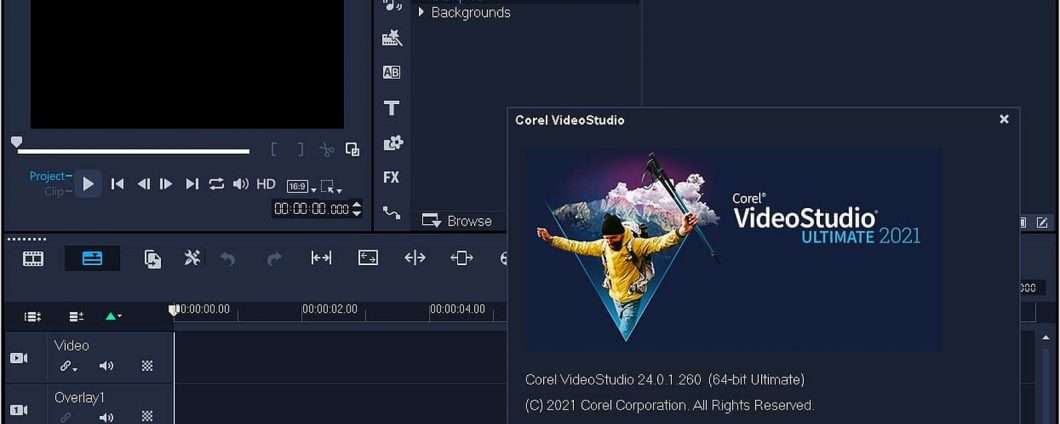The width and height of the screenshot is (1060, 424).
Task: Close the Corel VideoStudio about dialog
Action: coord(1004,119)
